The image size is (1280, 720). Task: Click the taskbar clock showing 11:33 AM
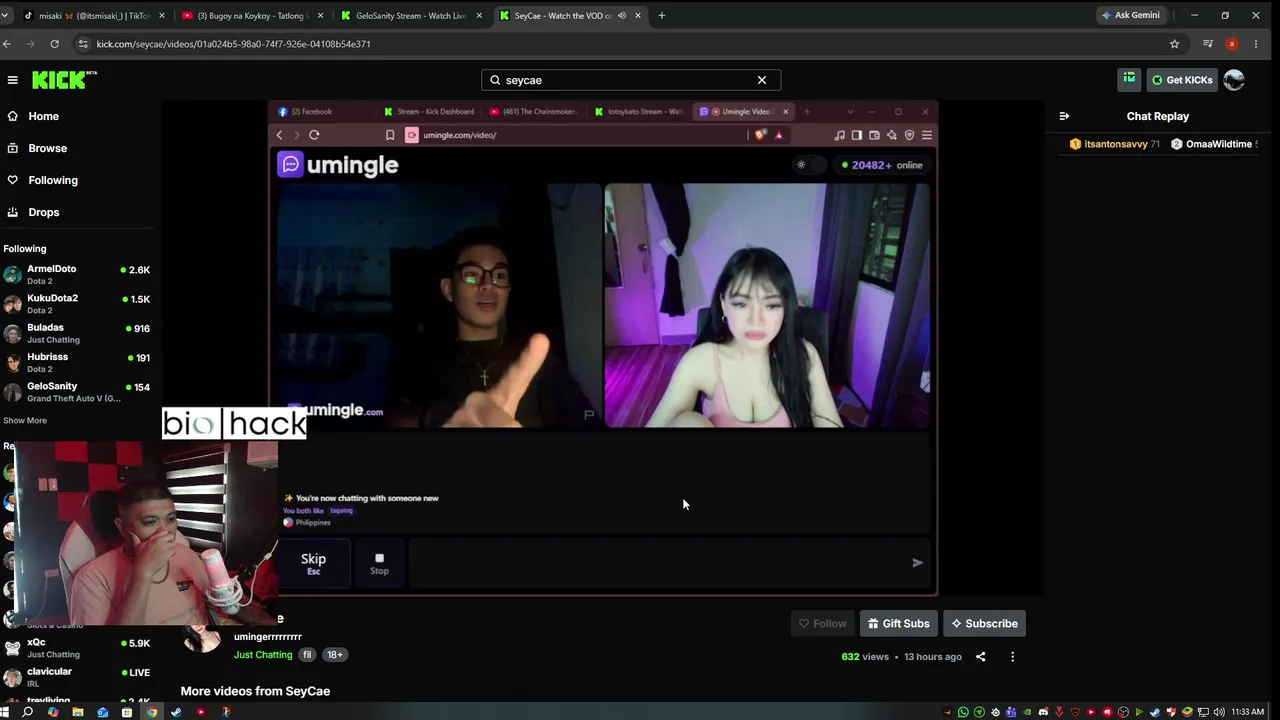coord(1248,712)
